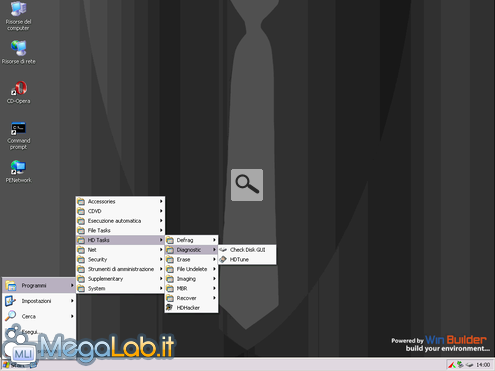Select the Command prompt desktop icon
Viewport: 495px width, 371px height.
[x=19, y=136]
